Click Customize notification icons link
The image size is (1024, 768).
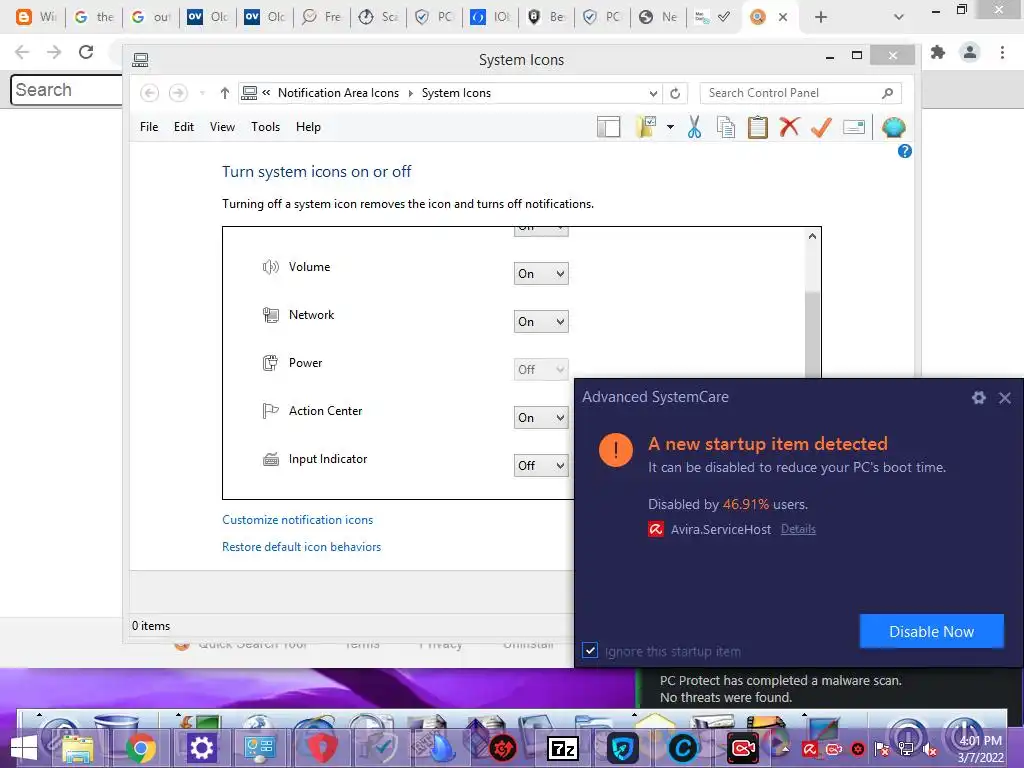pos(297,520)
